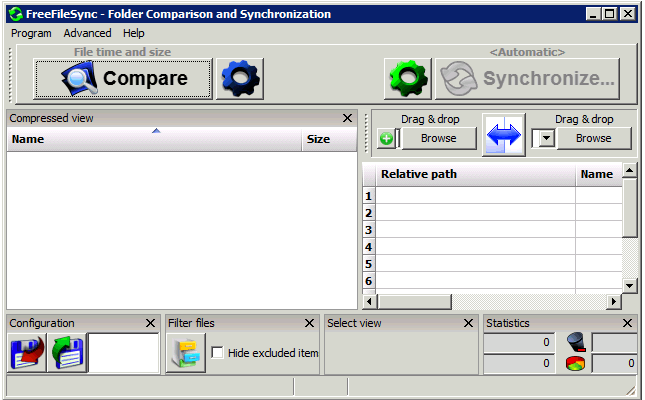Click the vertical scrollbar thumb
This screenshot has width=645, height=400.
pos(630,208)
